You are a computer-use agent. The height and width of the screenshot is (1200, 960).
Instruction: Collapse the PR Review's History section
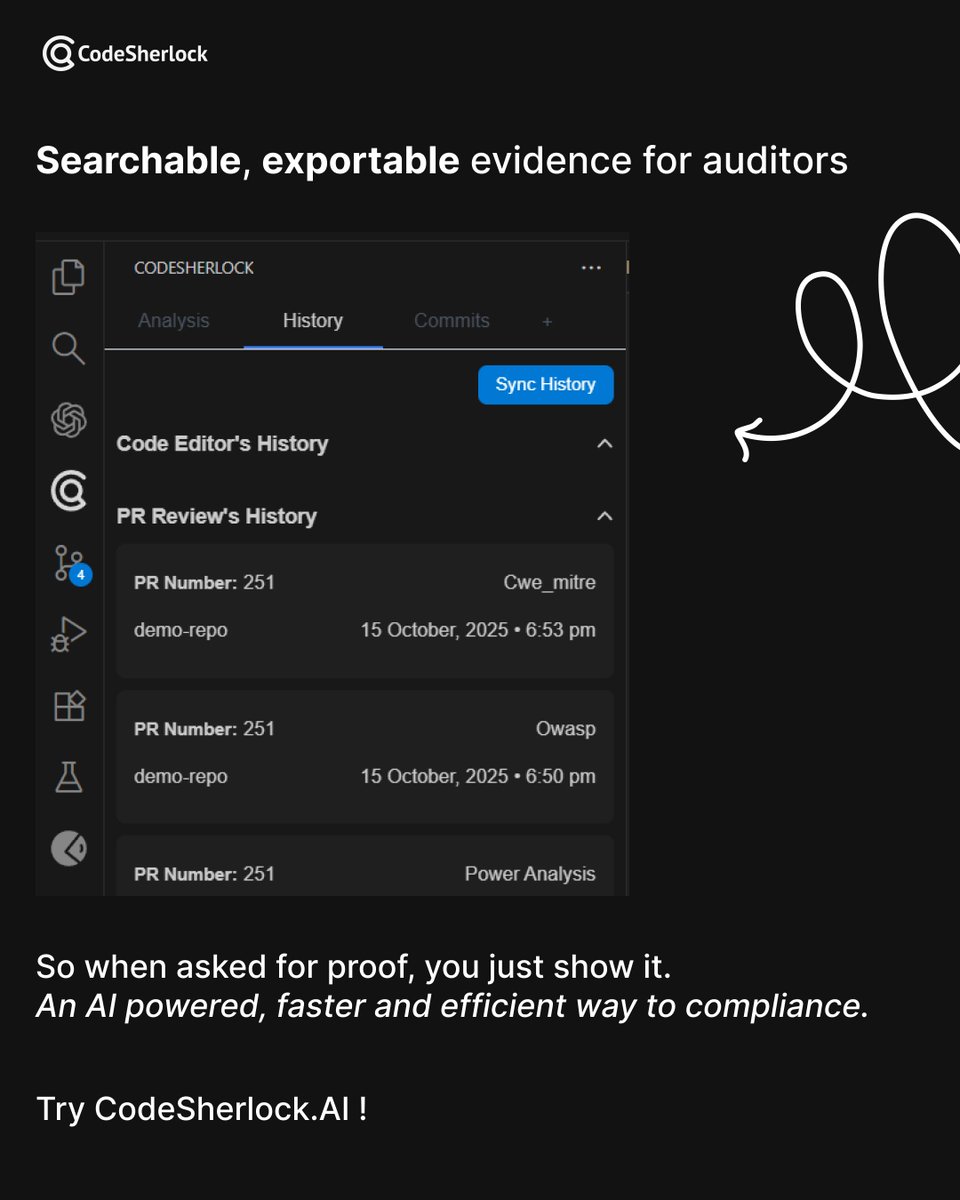(x=604, y=516)
